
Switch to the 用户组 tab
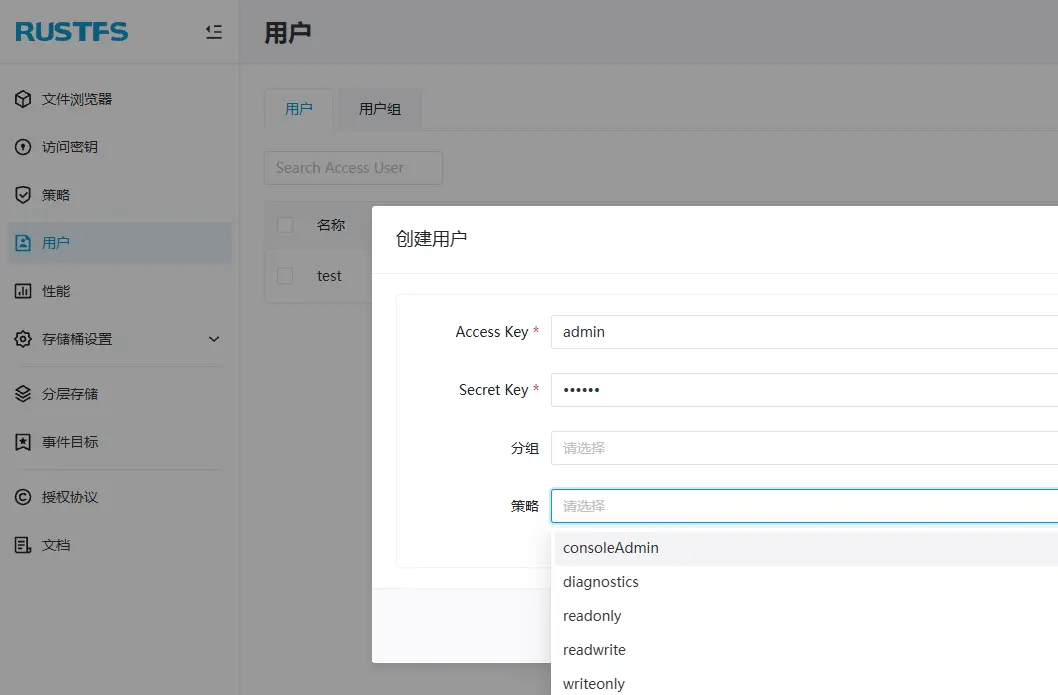coord(378,109)
